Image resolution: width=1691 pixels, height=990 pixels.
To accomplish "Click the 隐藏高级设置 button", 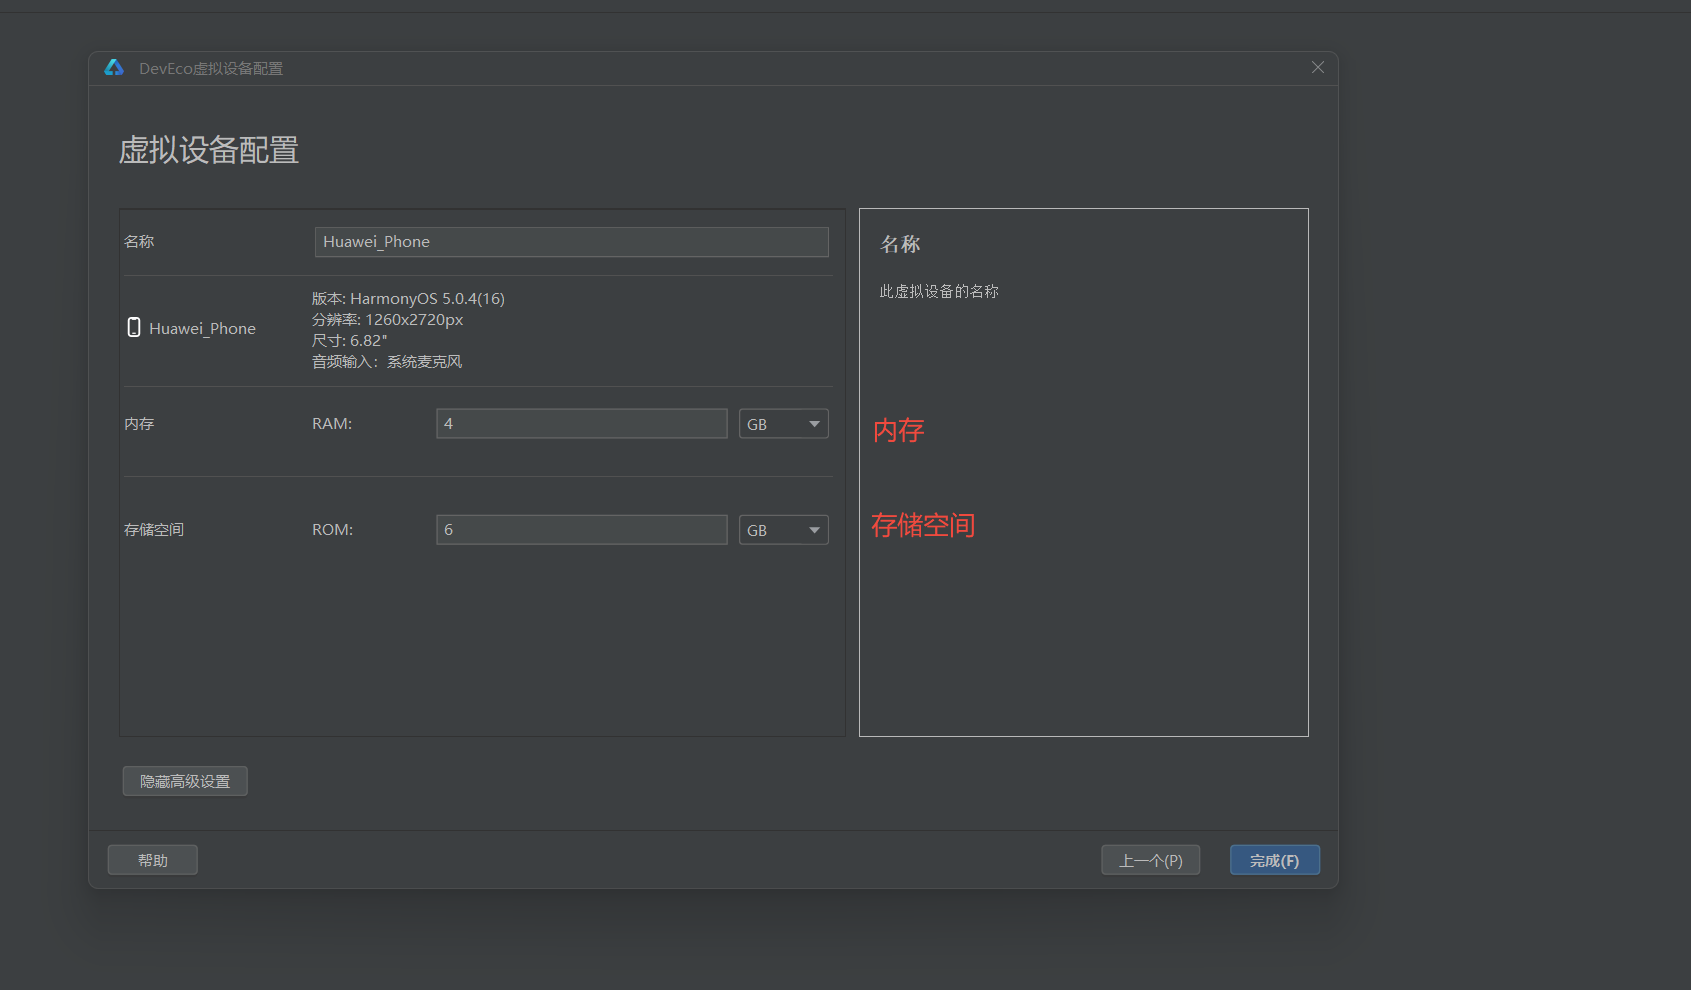I will 185,781.
